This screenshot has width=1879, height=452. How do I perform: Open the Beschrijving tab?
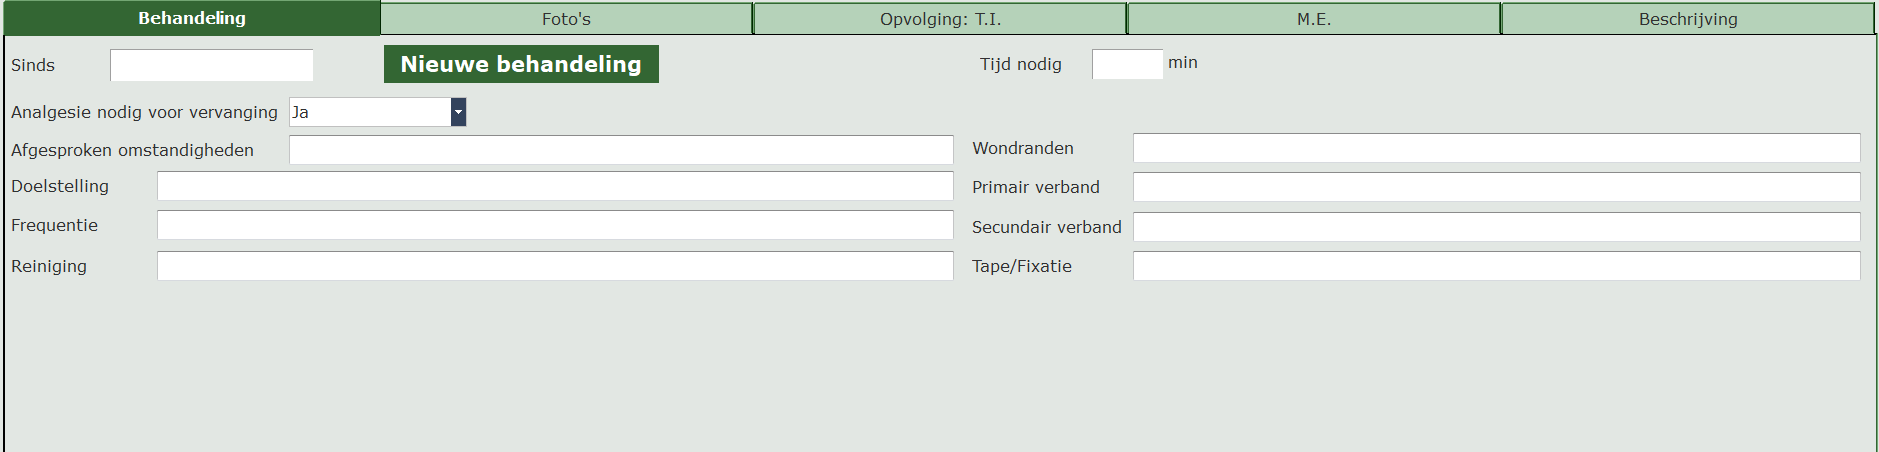click(1688, 19)
